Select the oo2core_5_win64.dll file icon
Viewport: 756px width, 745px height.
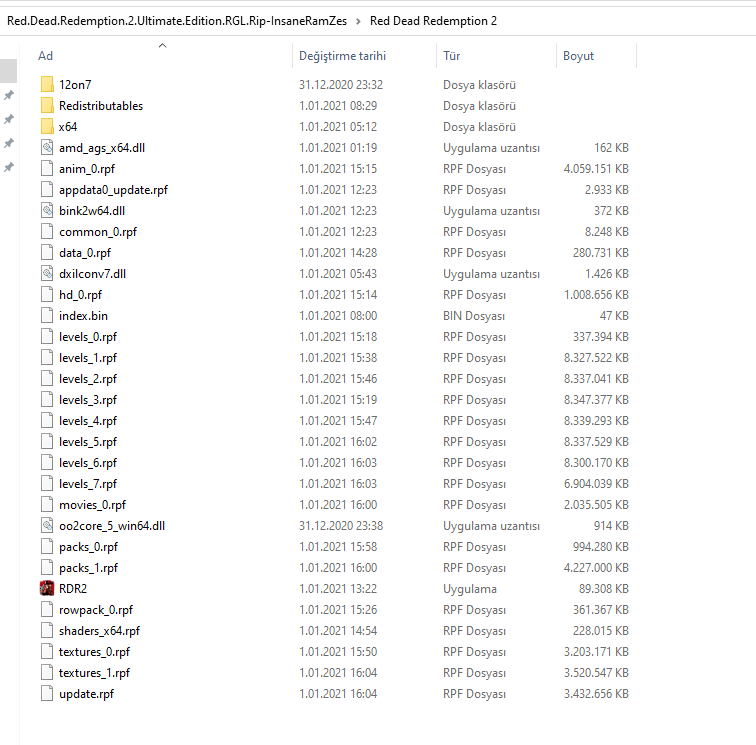point(47,526)
